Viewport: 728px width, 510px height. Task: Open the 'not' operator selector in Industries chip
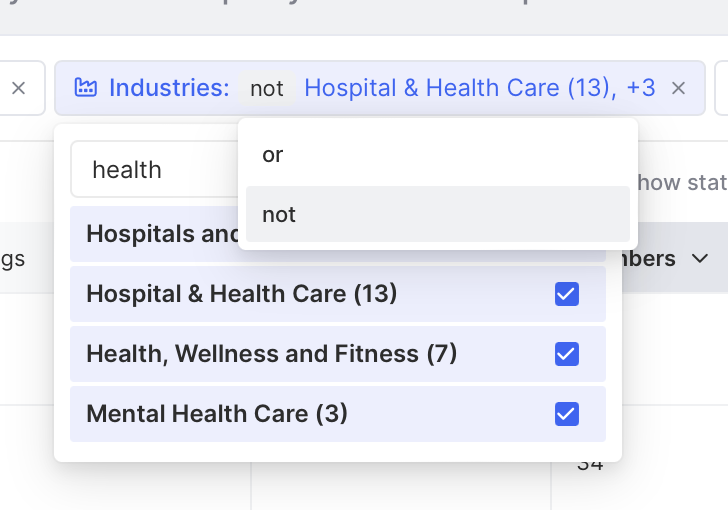click(266, 88)
